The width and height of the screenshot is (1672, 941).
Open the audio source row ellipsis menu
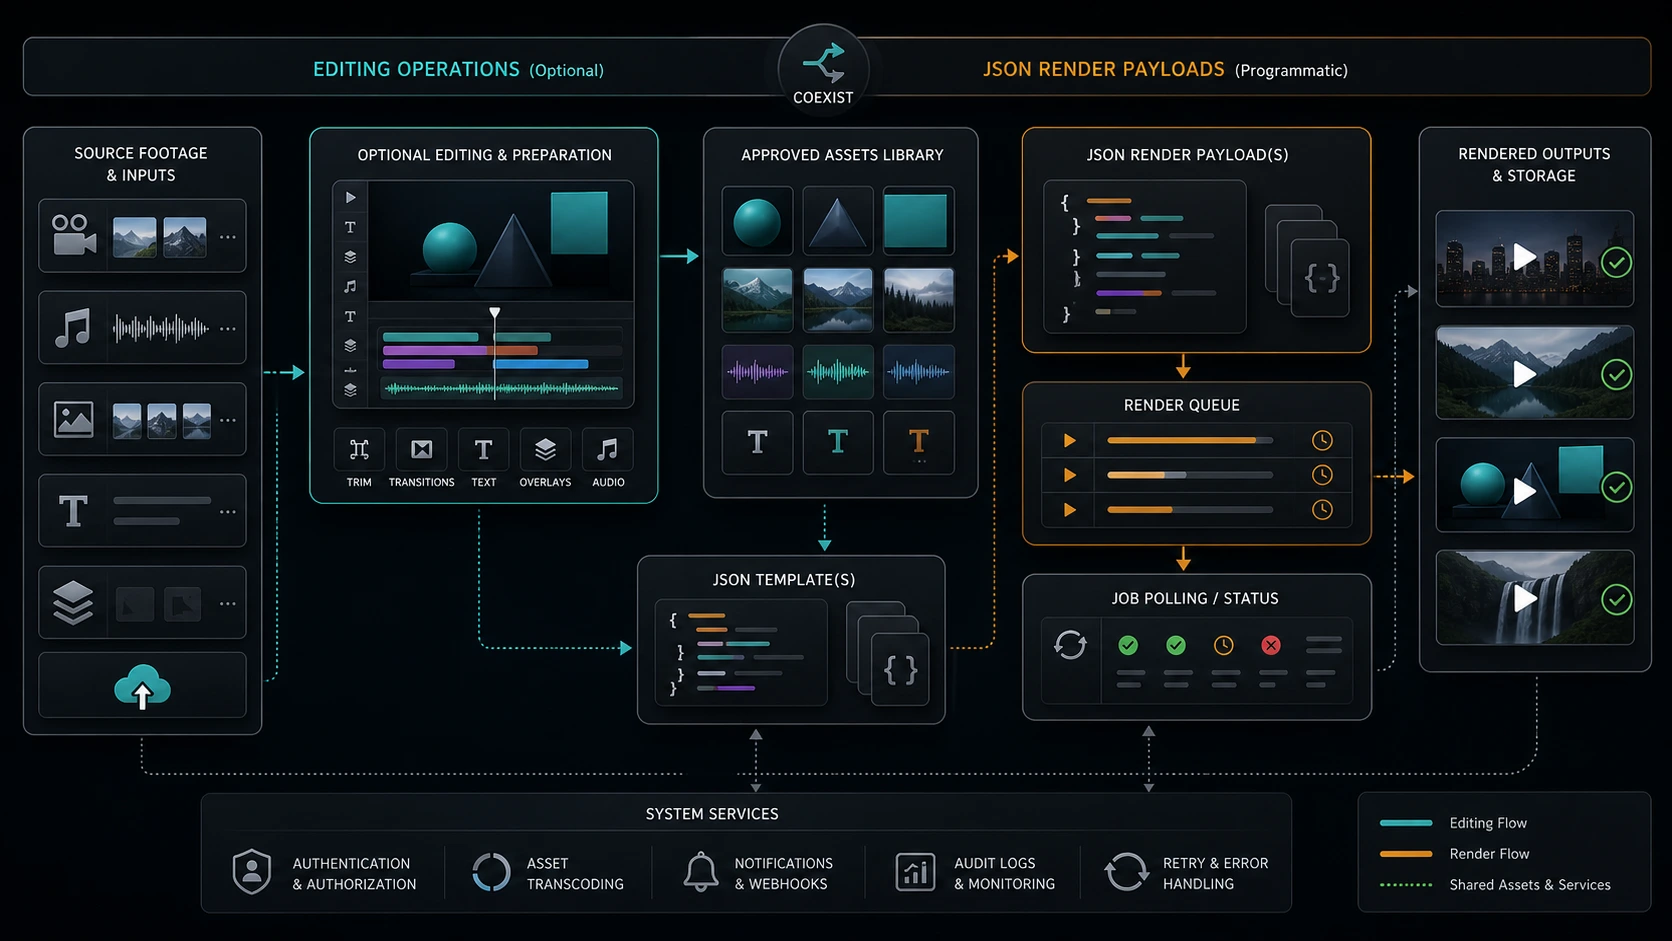pyautogui.click(x=228, y=328)
